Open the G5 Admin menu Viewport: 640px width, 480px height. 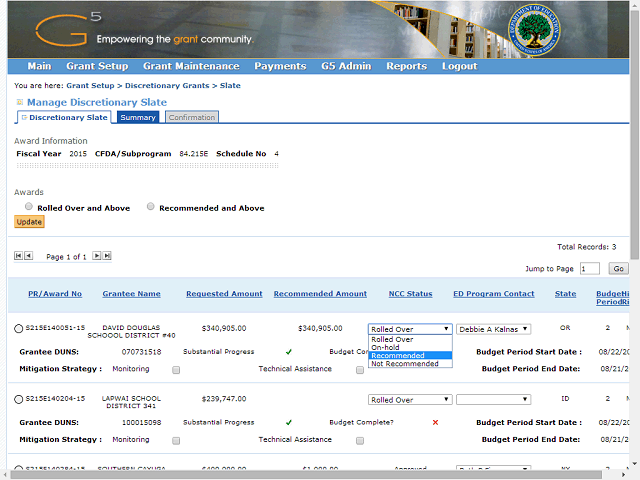(x=346, y=66)
